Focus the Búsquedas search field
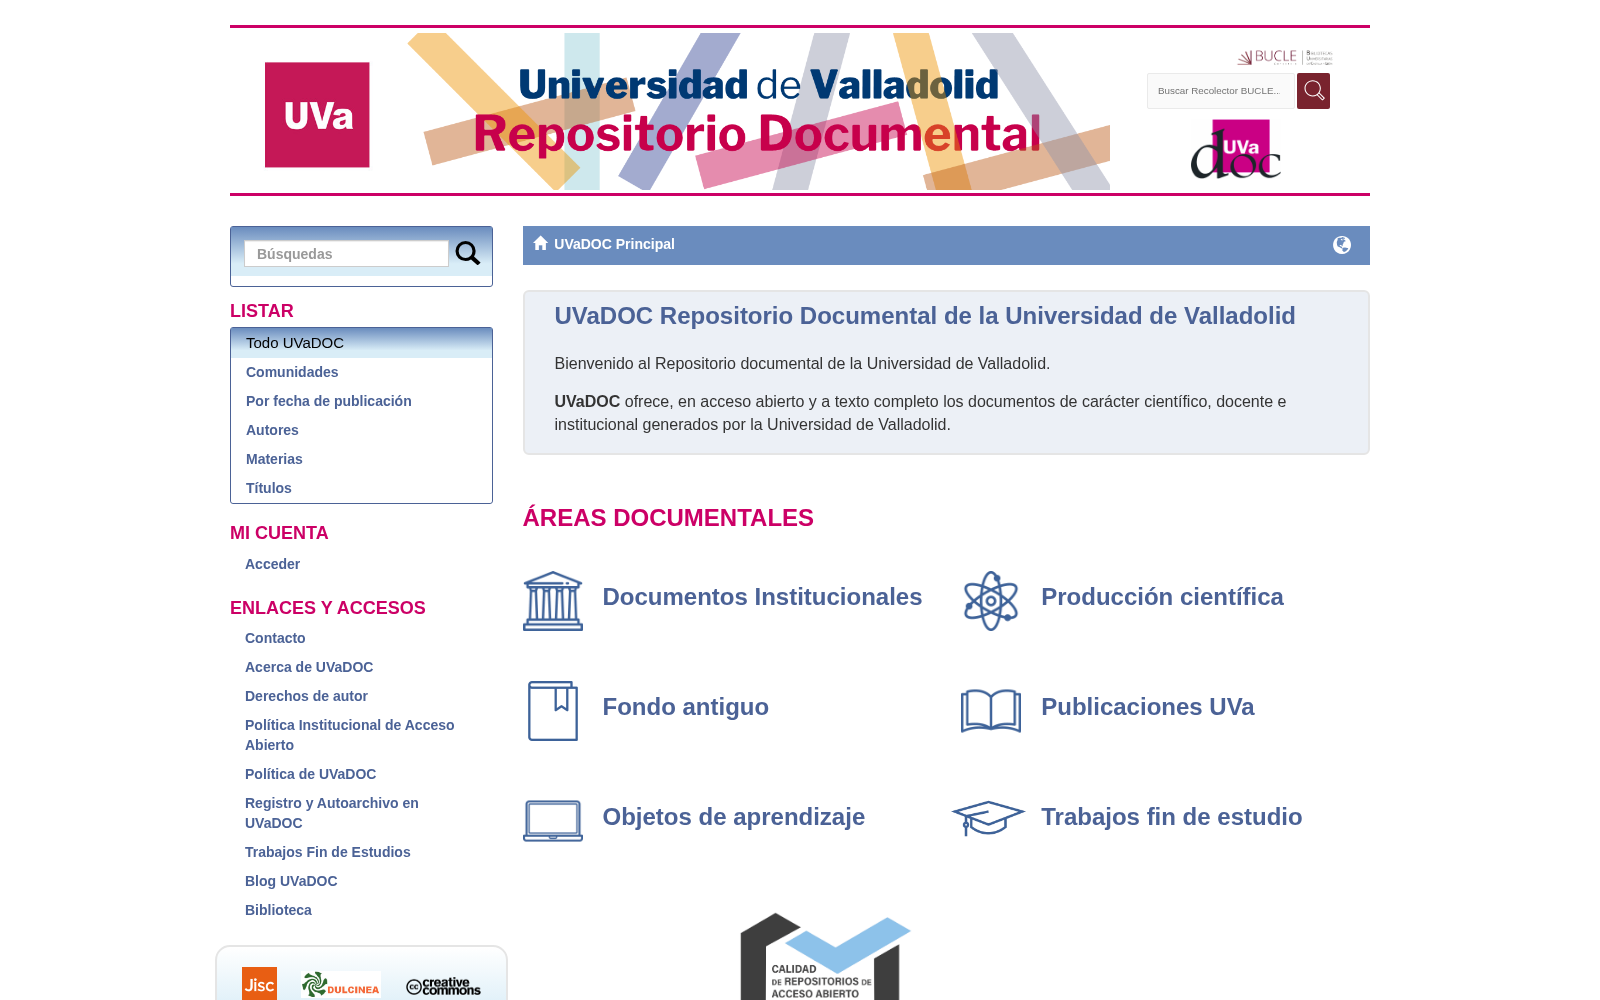 coord(347,254)
